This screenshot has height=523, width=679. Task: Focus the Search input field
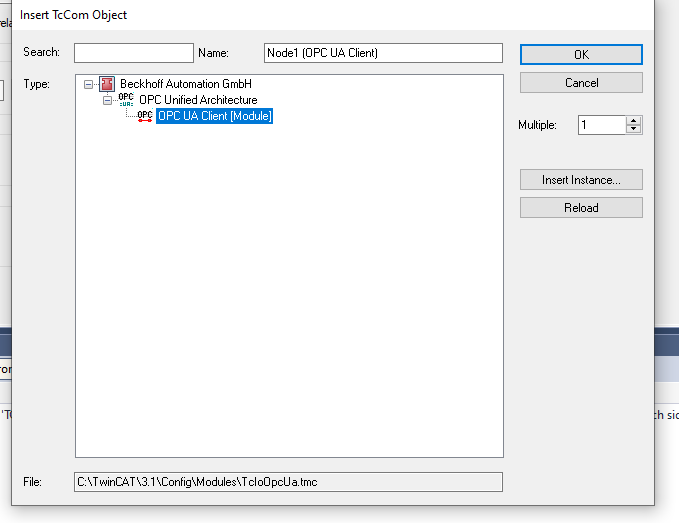(134, 53)
